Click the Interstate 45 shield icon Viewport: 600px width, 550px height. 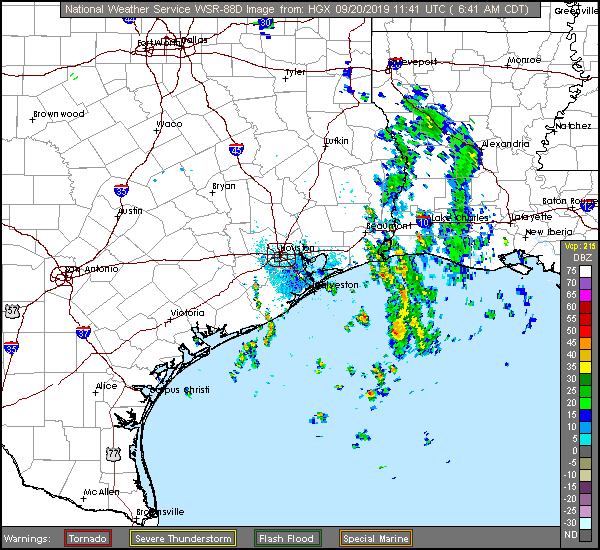click(236, 149)
